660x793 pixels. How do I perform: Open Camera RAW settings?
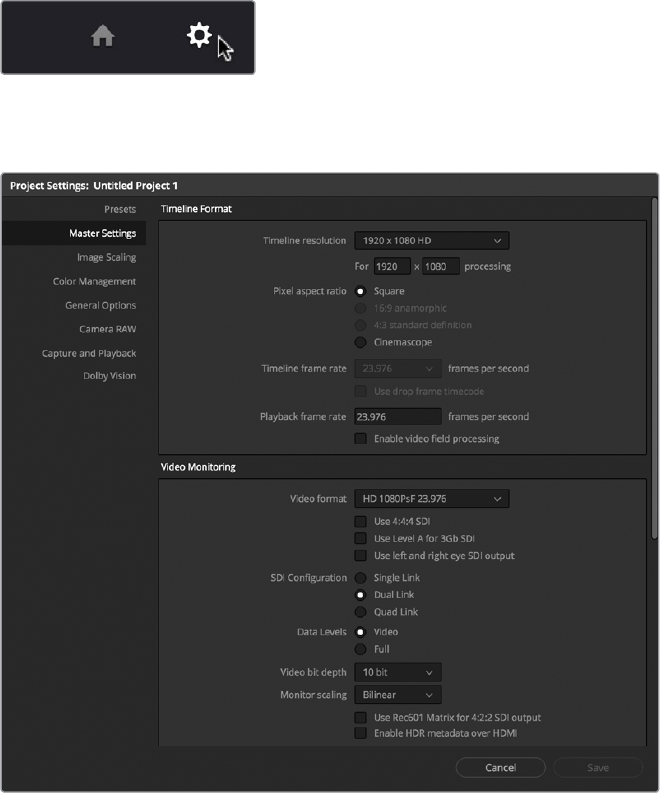107,329
